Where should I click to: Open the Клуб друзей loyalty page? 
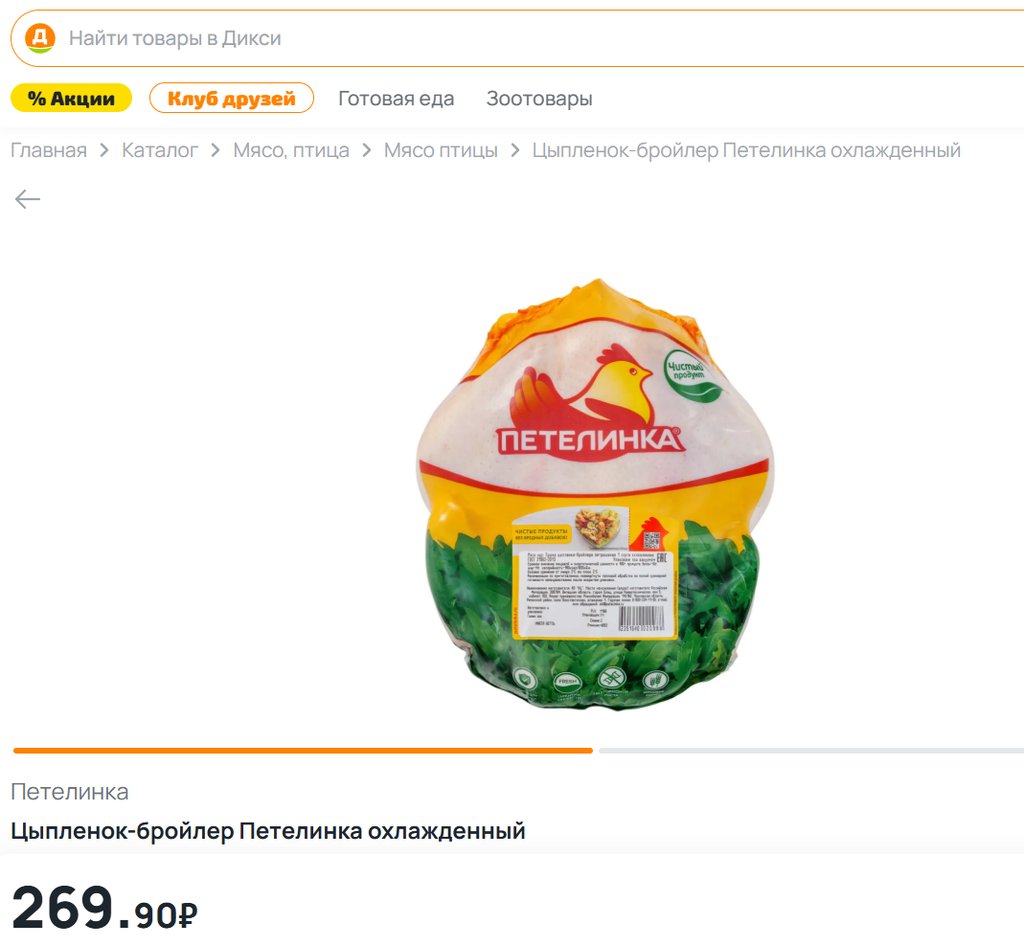pyautogui.click(x=231, y=99)
